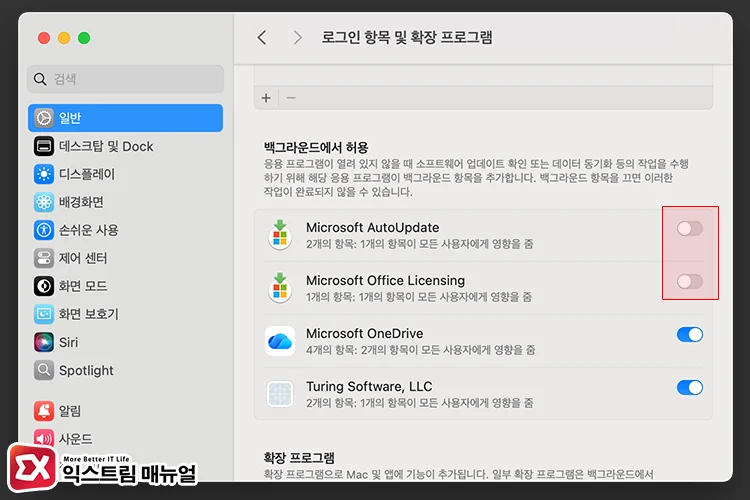The image size is (750, 500).
Task: Open 사운드 settings label
Action: tap(76, 439)
